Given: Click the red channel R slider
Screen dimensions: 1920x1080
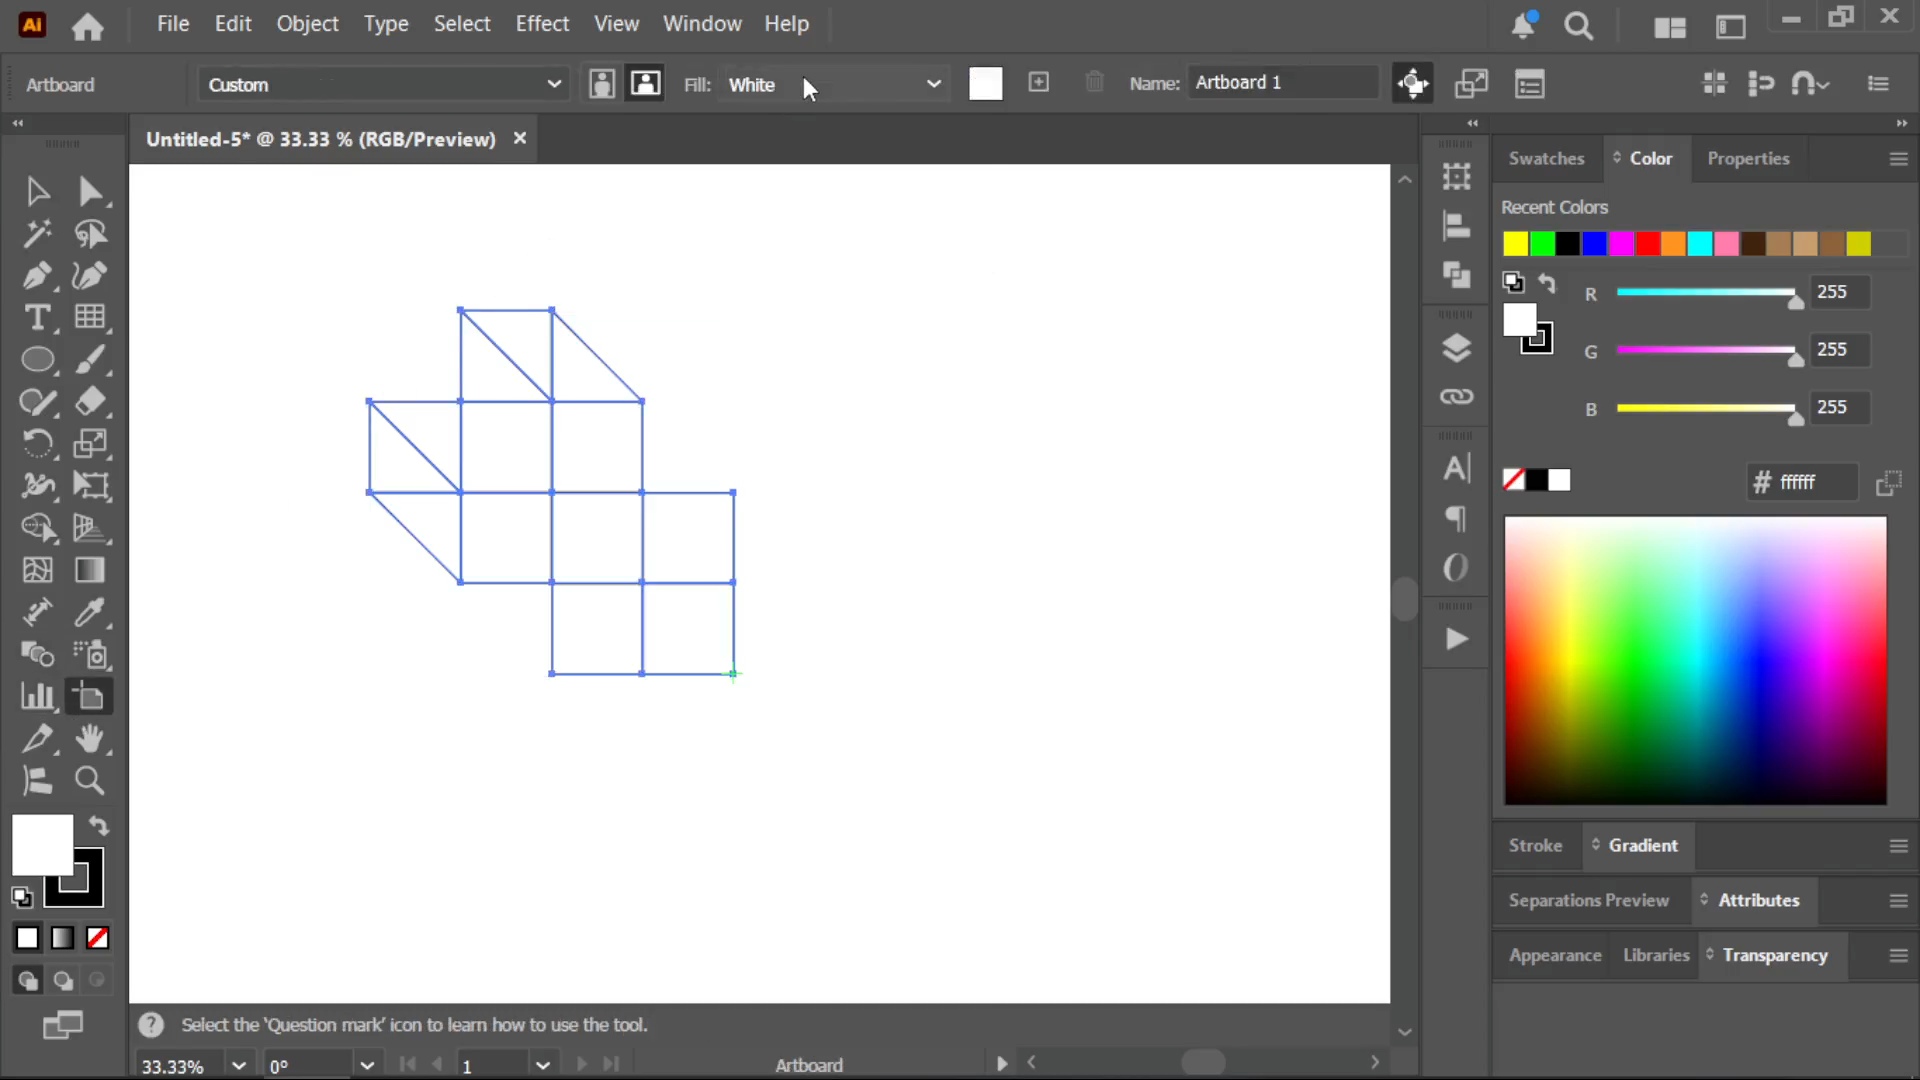Looking at the screenshot, I should [x=1706, y=293].
